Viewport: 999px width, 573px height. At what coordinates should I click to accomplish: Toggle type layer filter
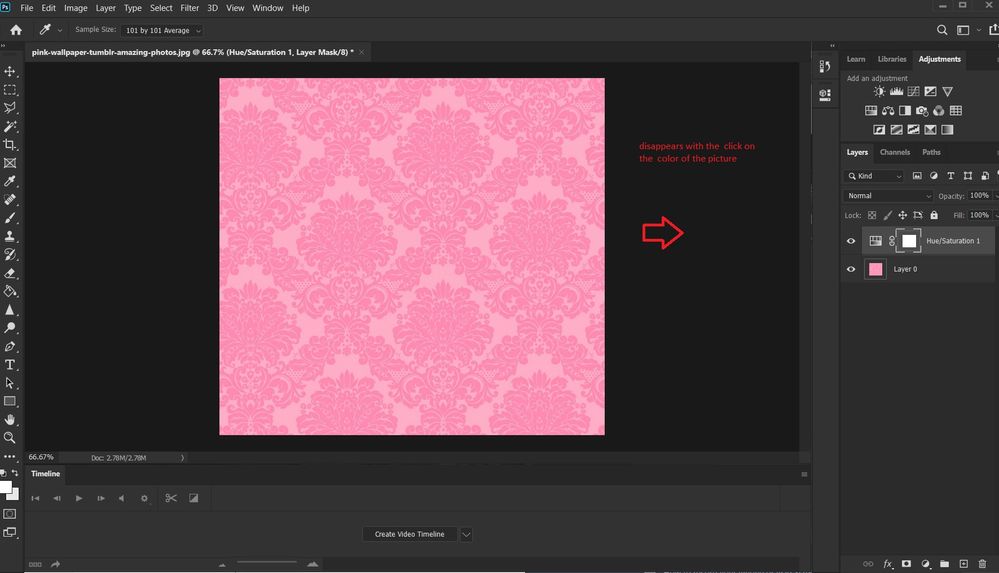(951, 176)
